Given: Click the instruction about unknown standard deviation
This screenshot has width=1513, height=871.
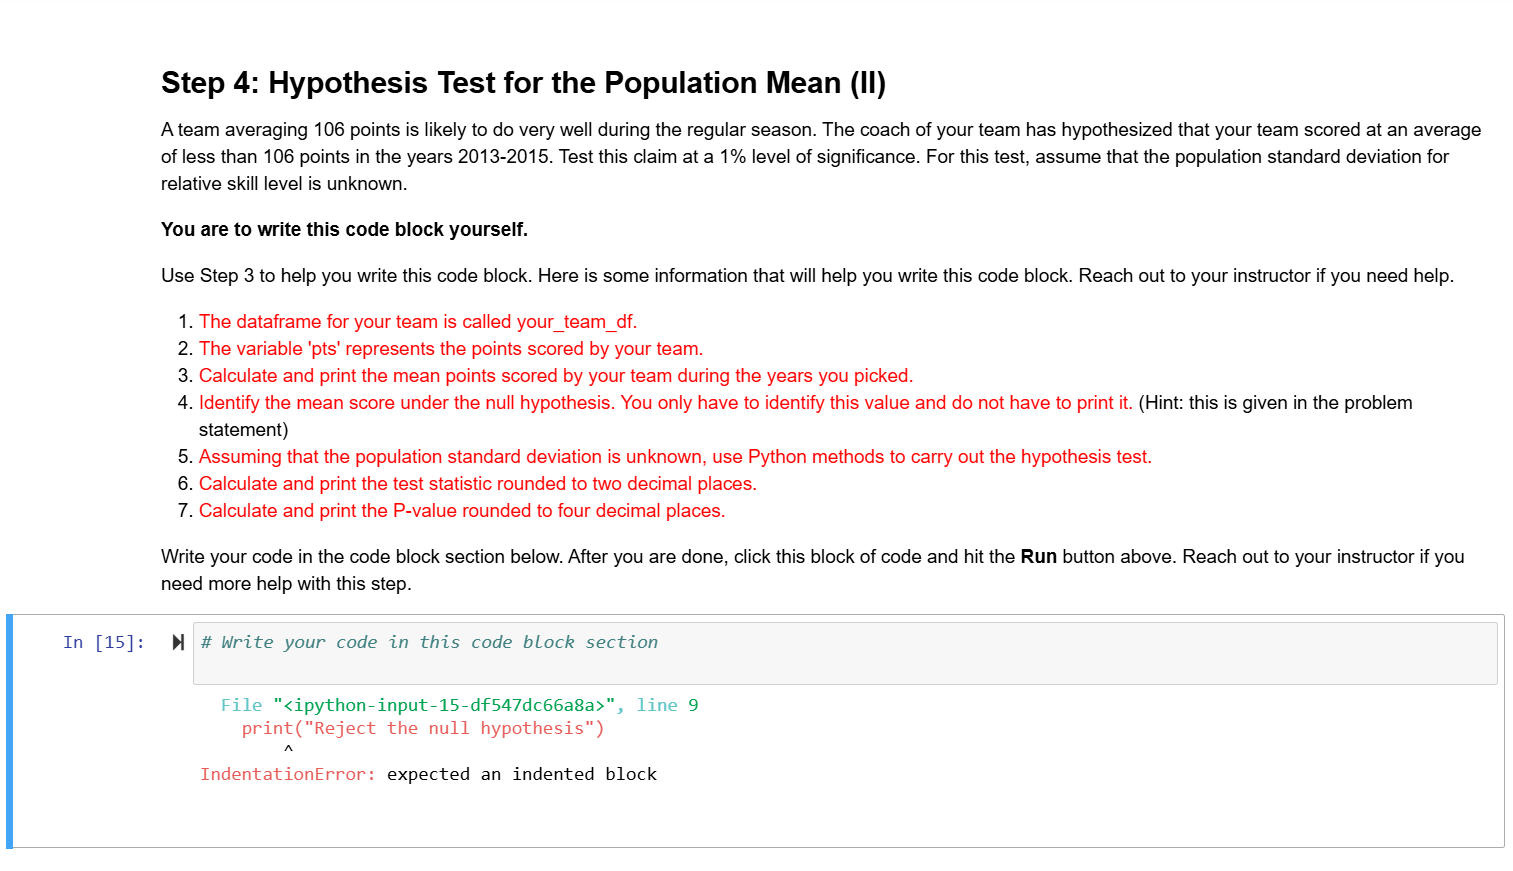Looking at the screenshot, I should coord(675,456).
